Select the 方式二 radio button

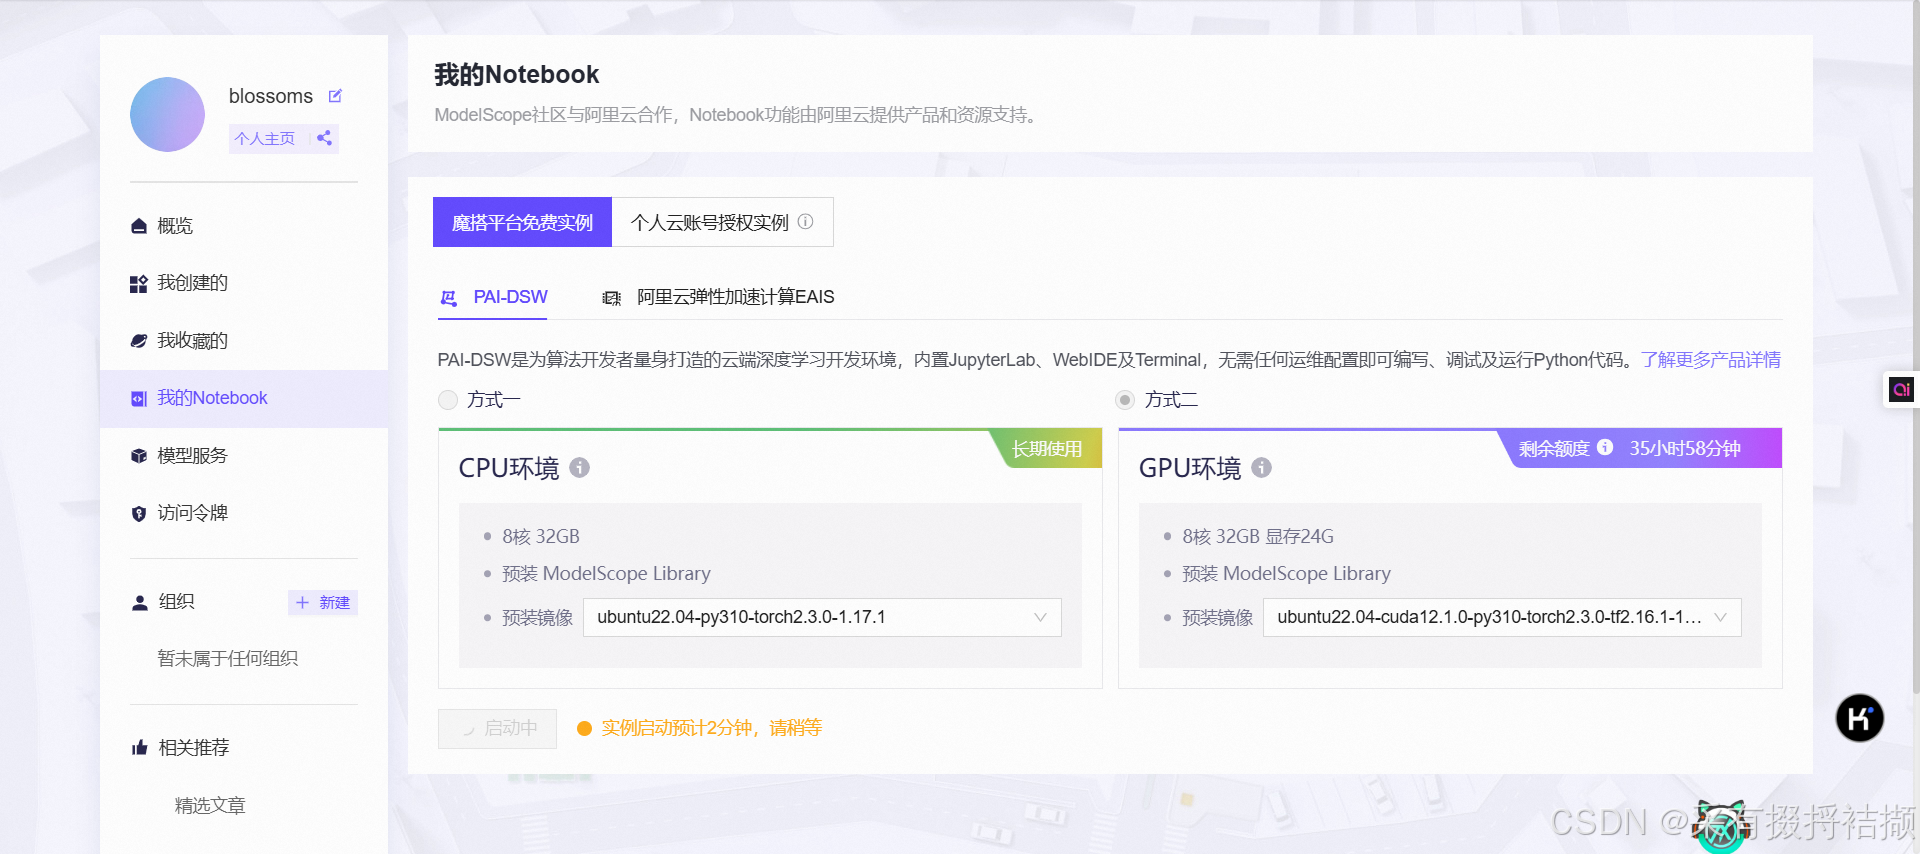(1125, 400)
